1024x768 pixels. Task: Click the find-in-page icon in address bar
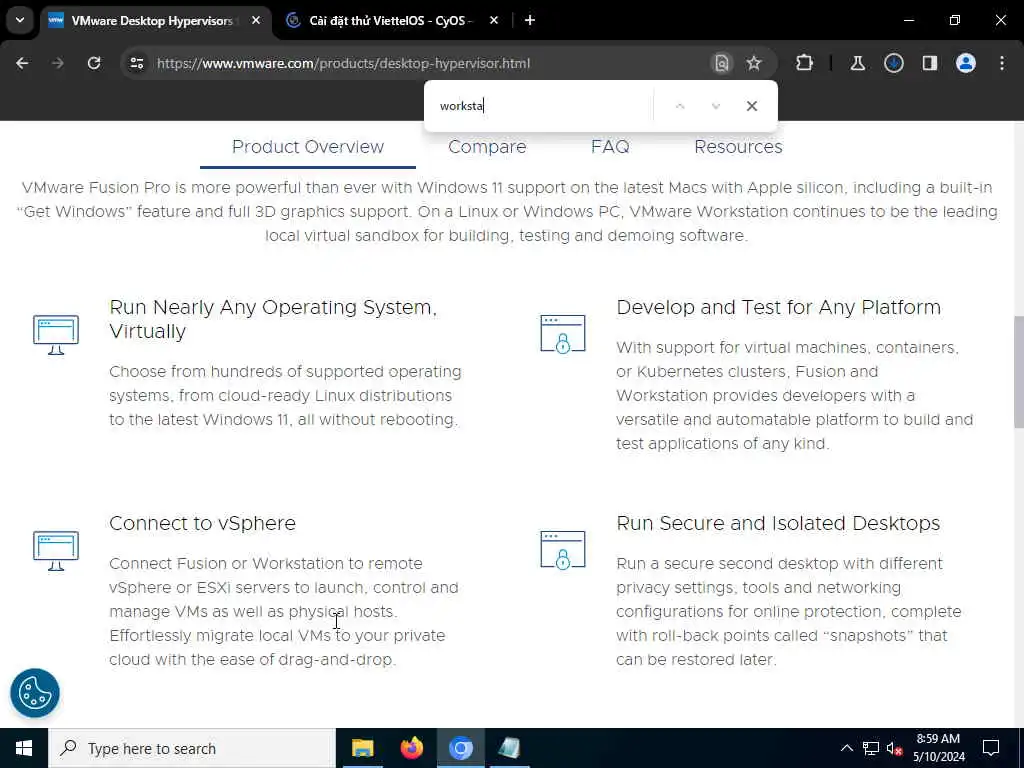click(722, 63)
